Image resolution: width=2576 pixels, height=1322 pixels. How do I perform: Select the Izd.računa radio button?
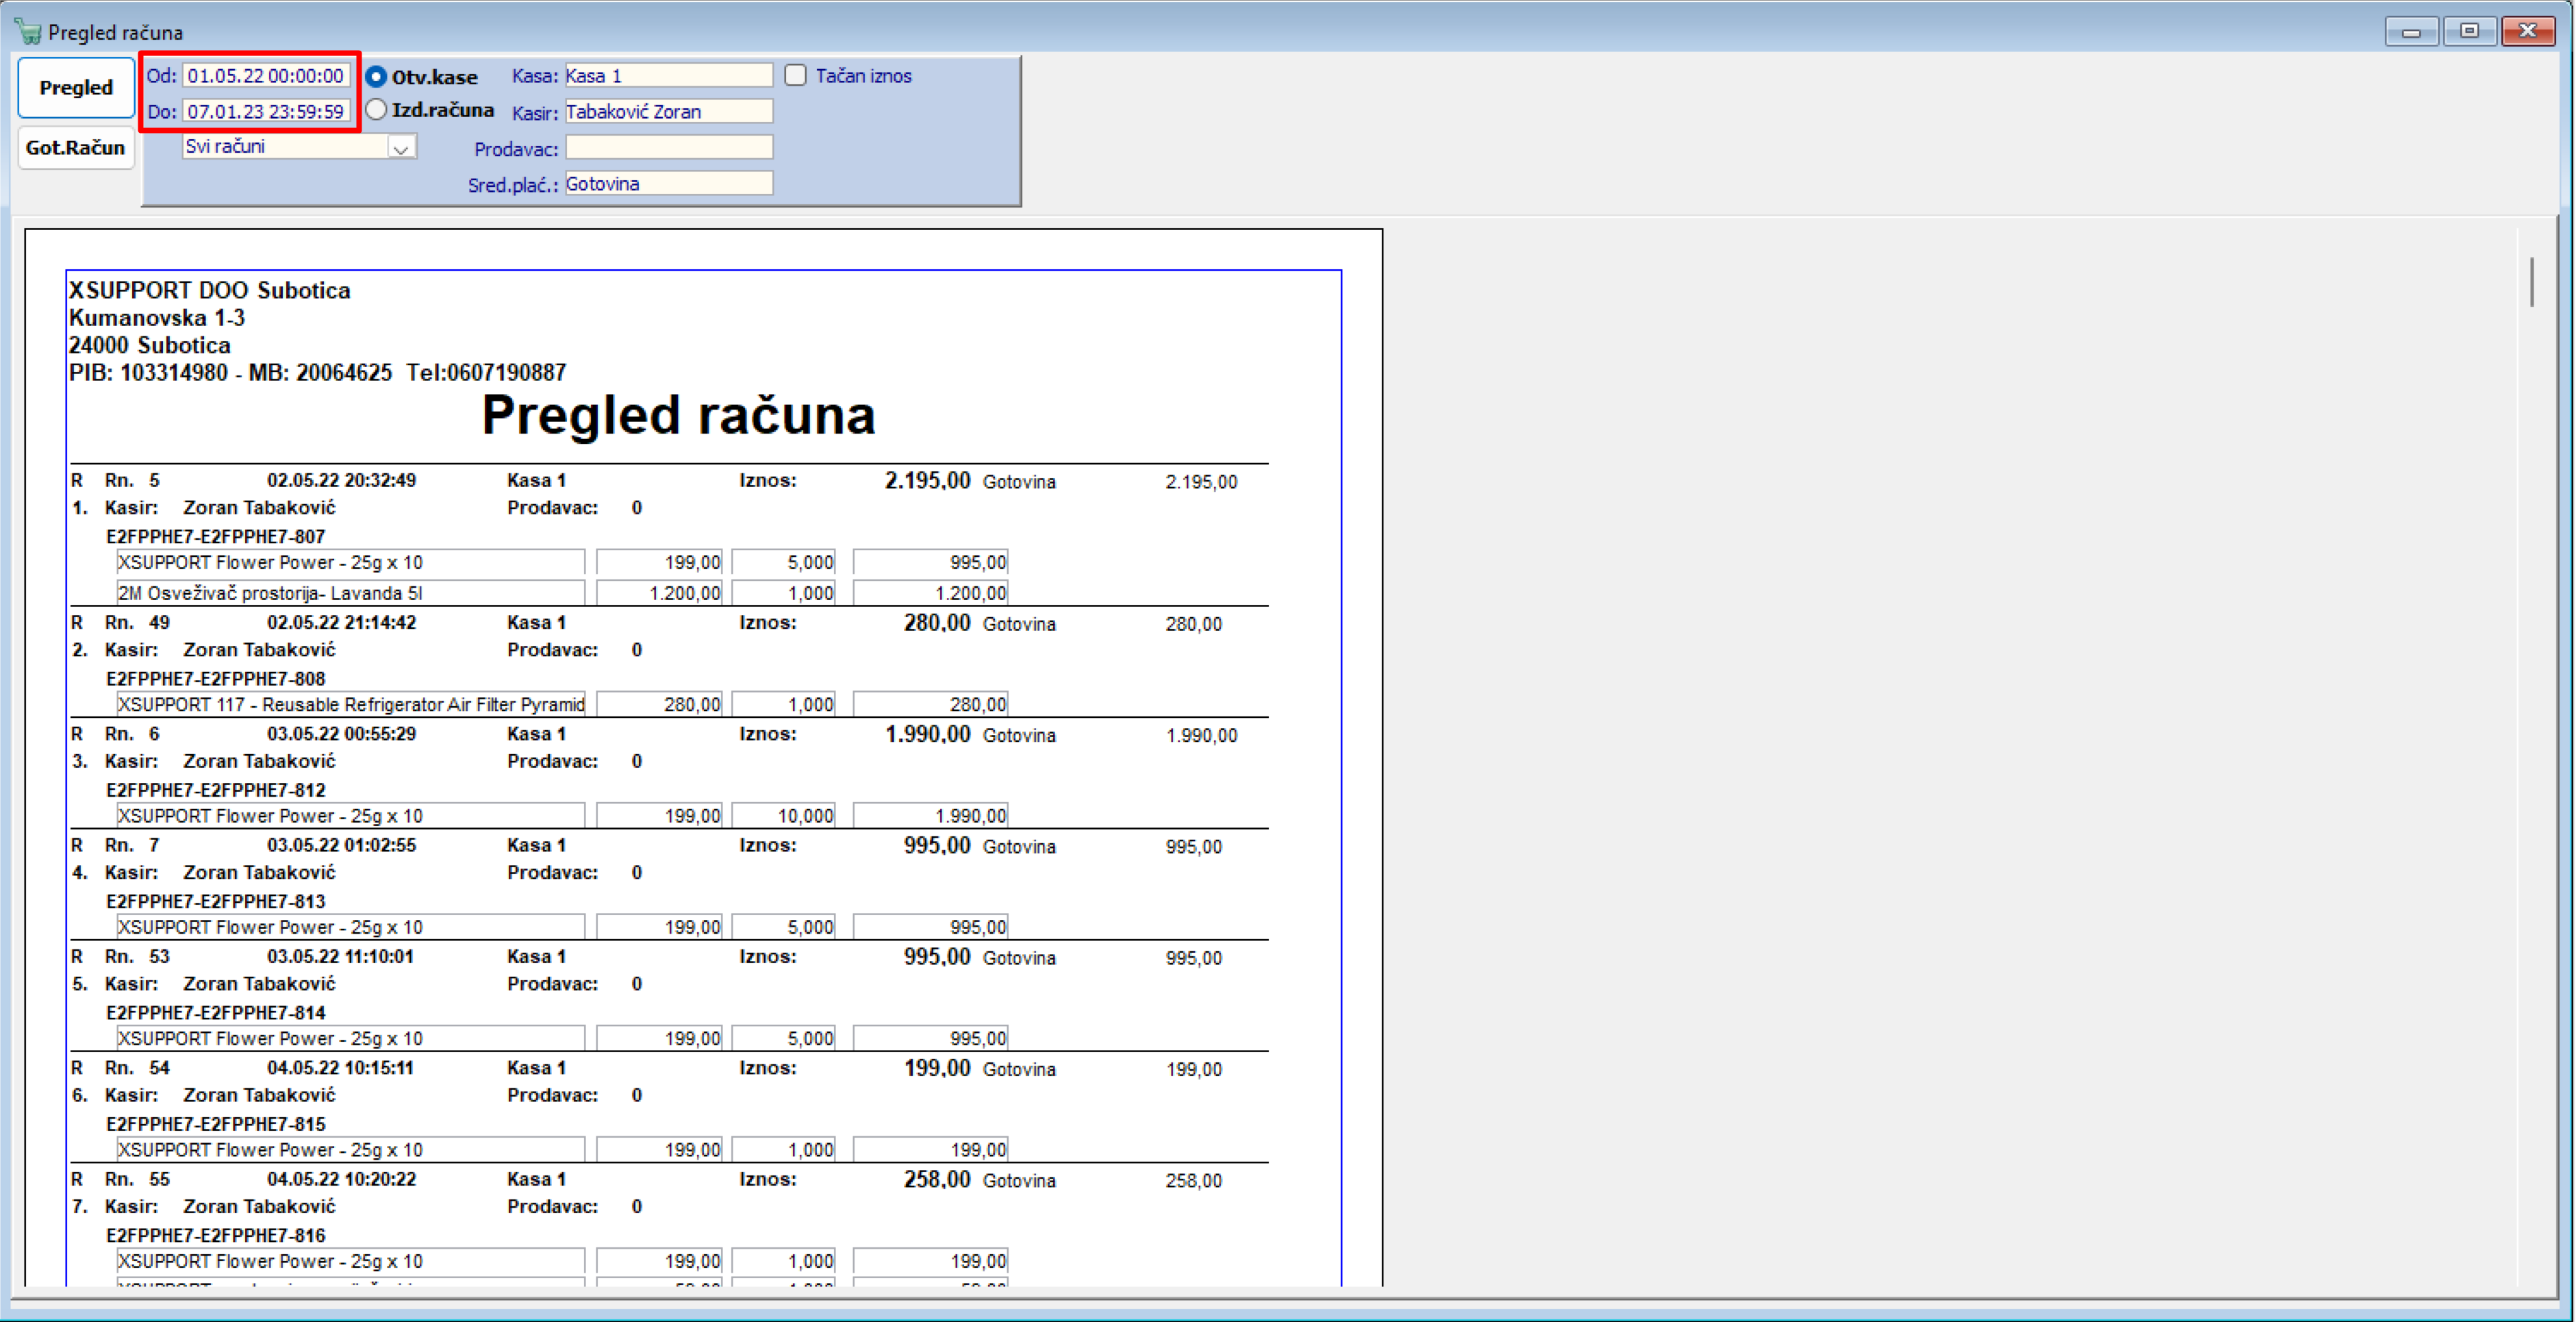376,110
